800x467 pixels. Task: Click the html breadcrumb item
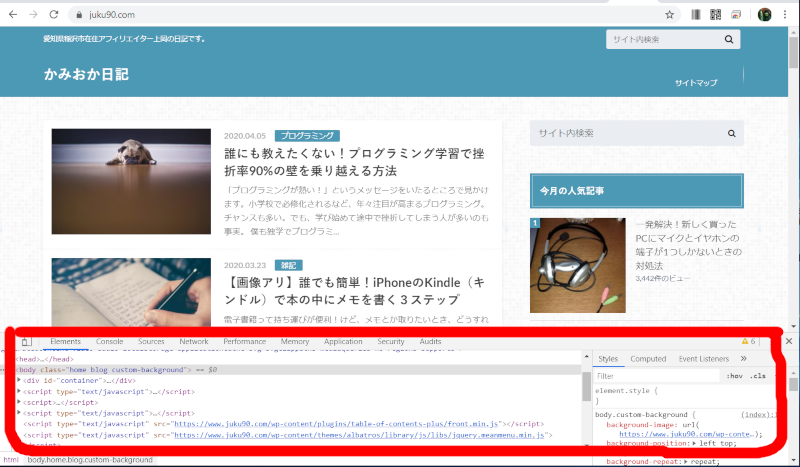point(11,460)
